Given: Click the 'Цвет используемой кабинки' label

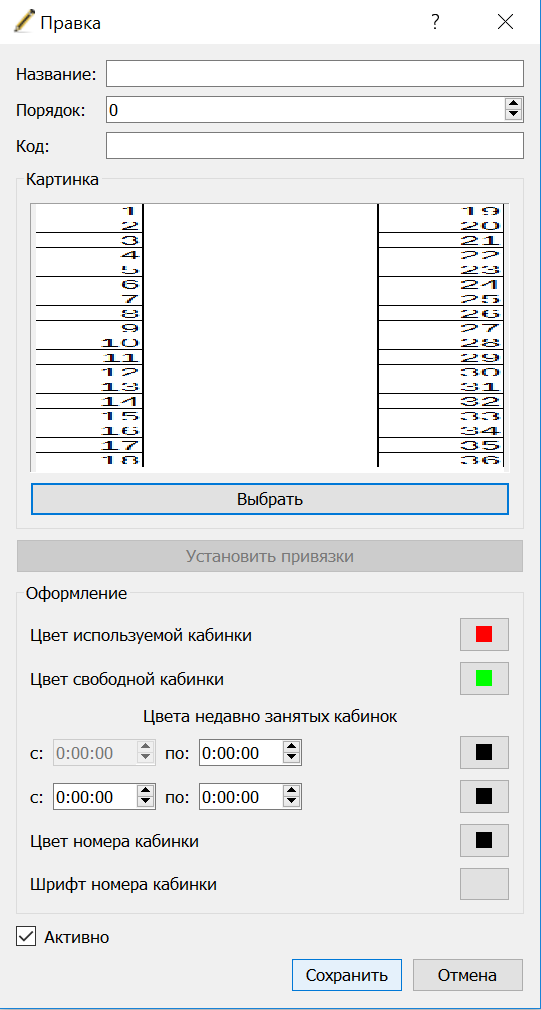Looking at the screenshot, I should point(140,635).
